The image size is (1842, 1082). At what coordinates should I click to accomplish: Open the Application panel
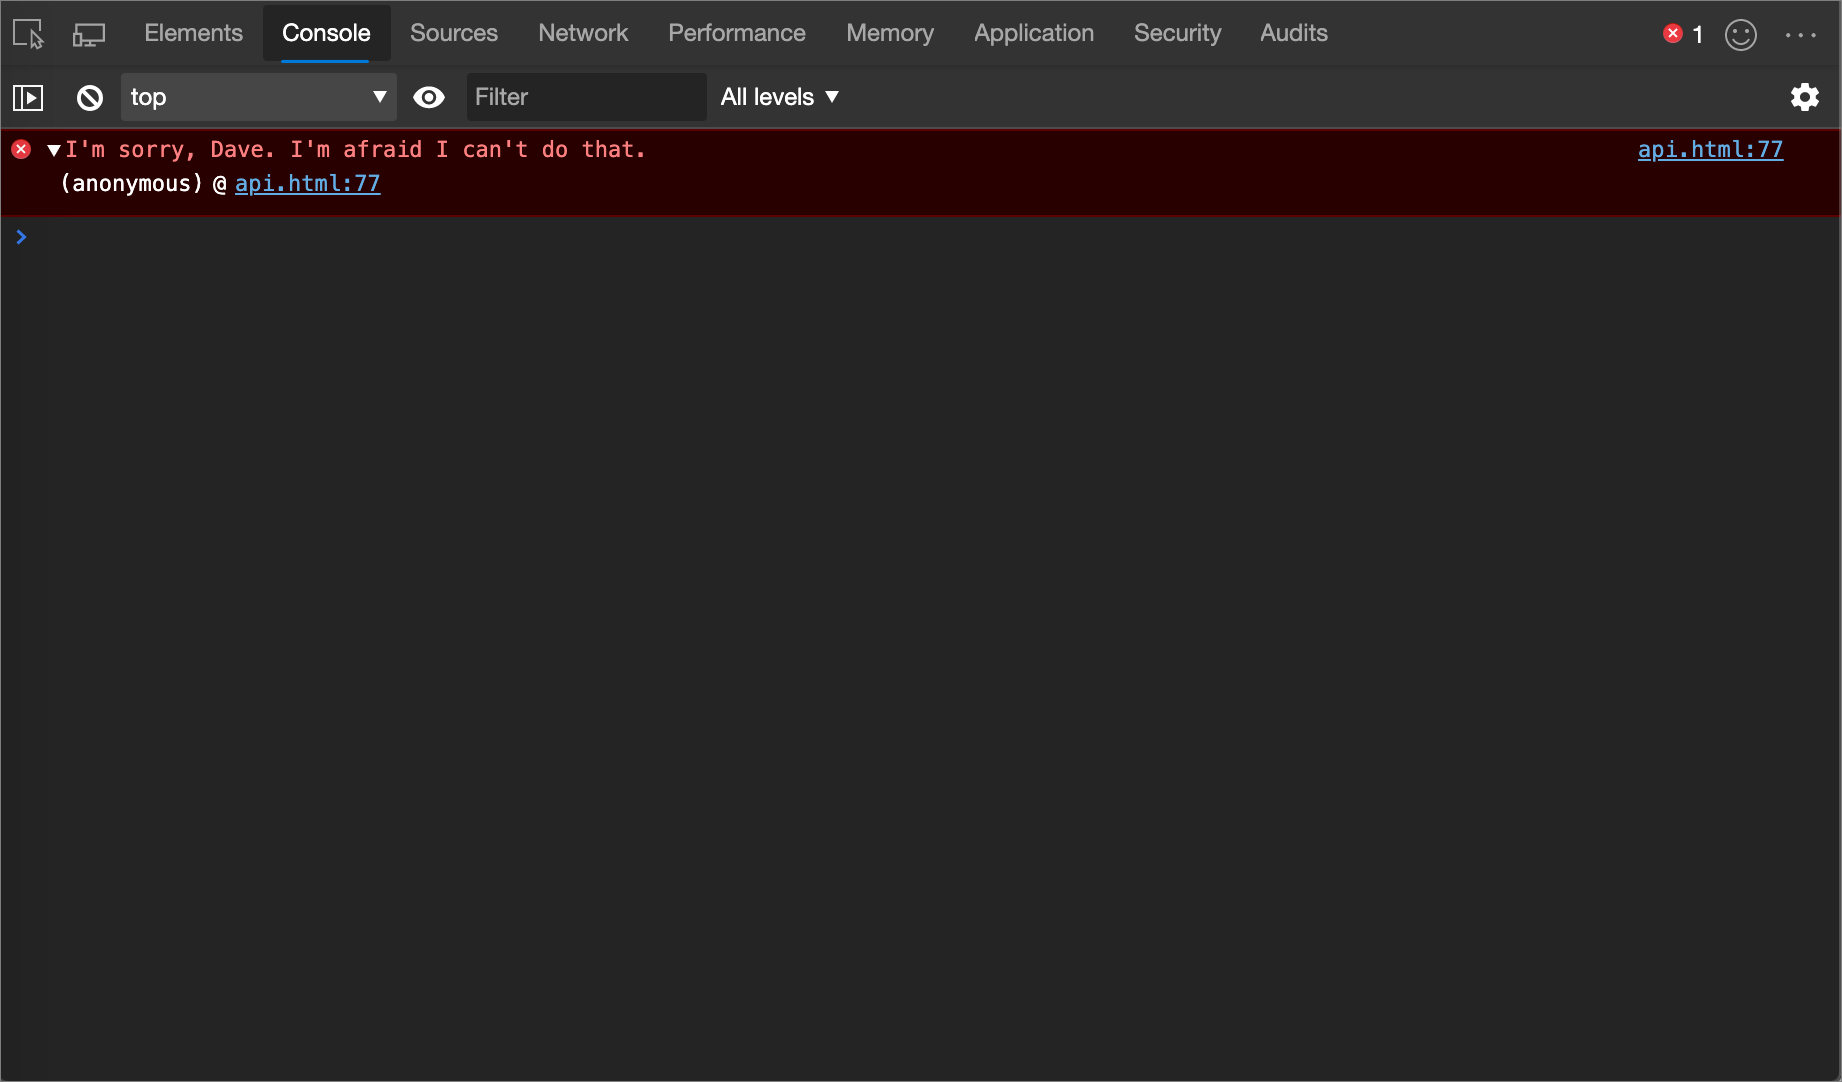pos(1033,33)
